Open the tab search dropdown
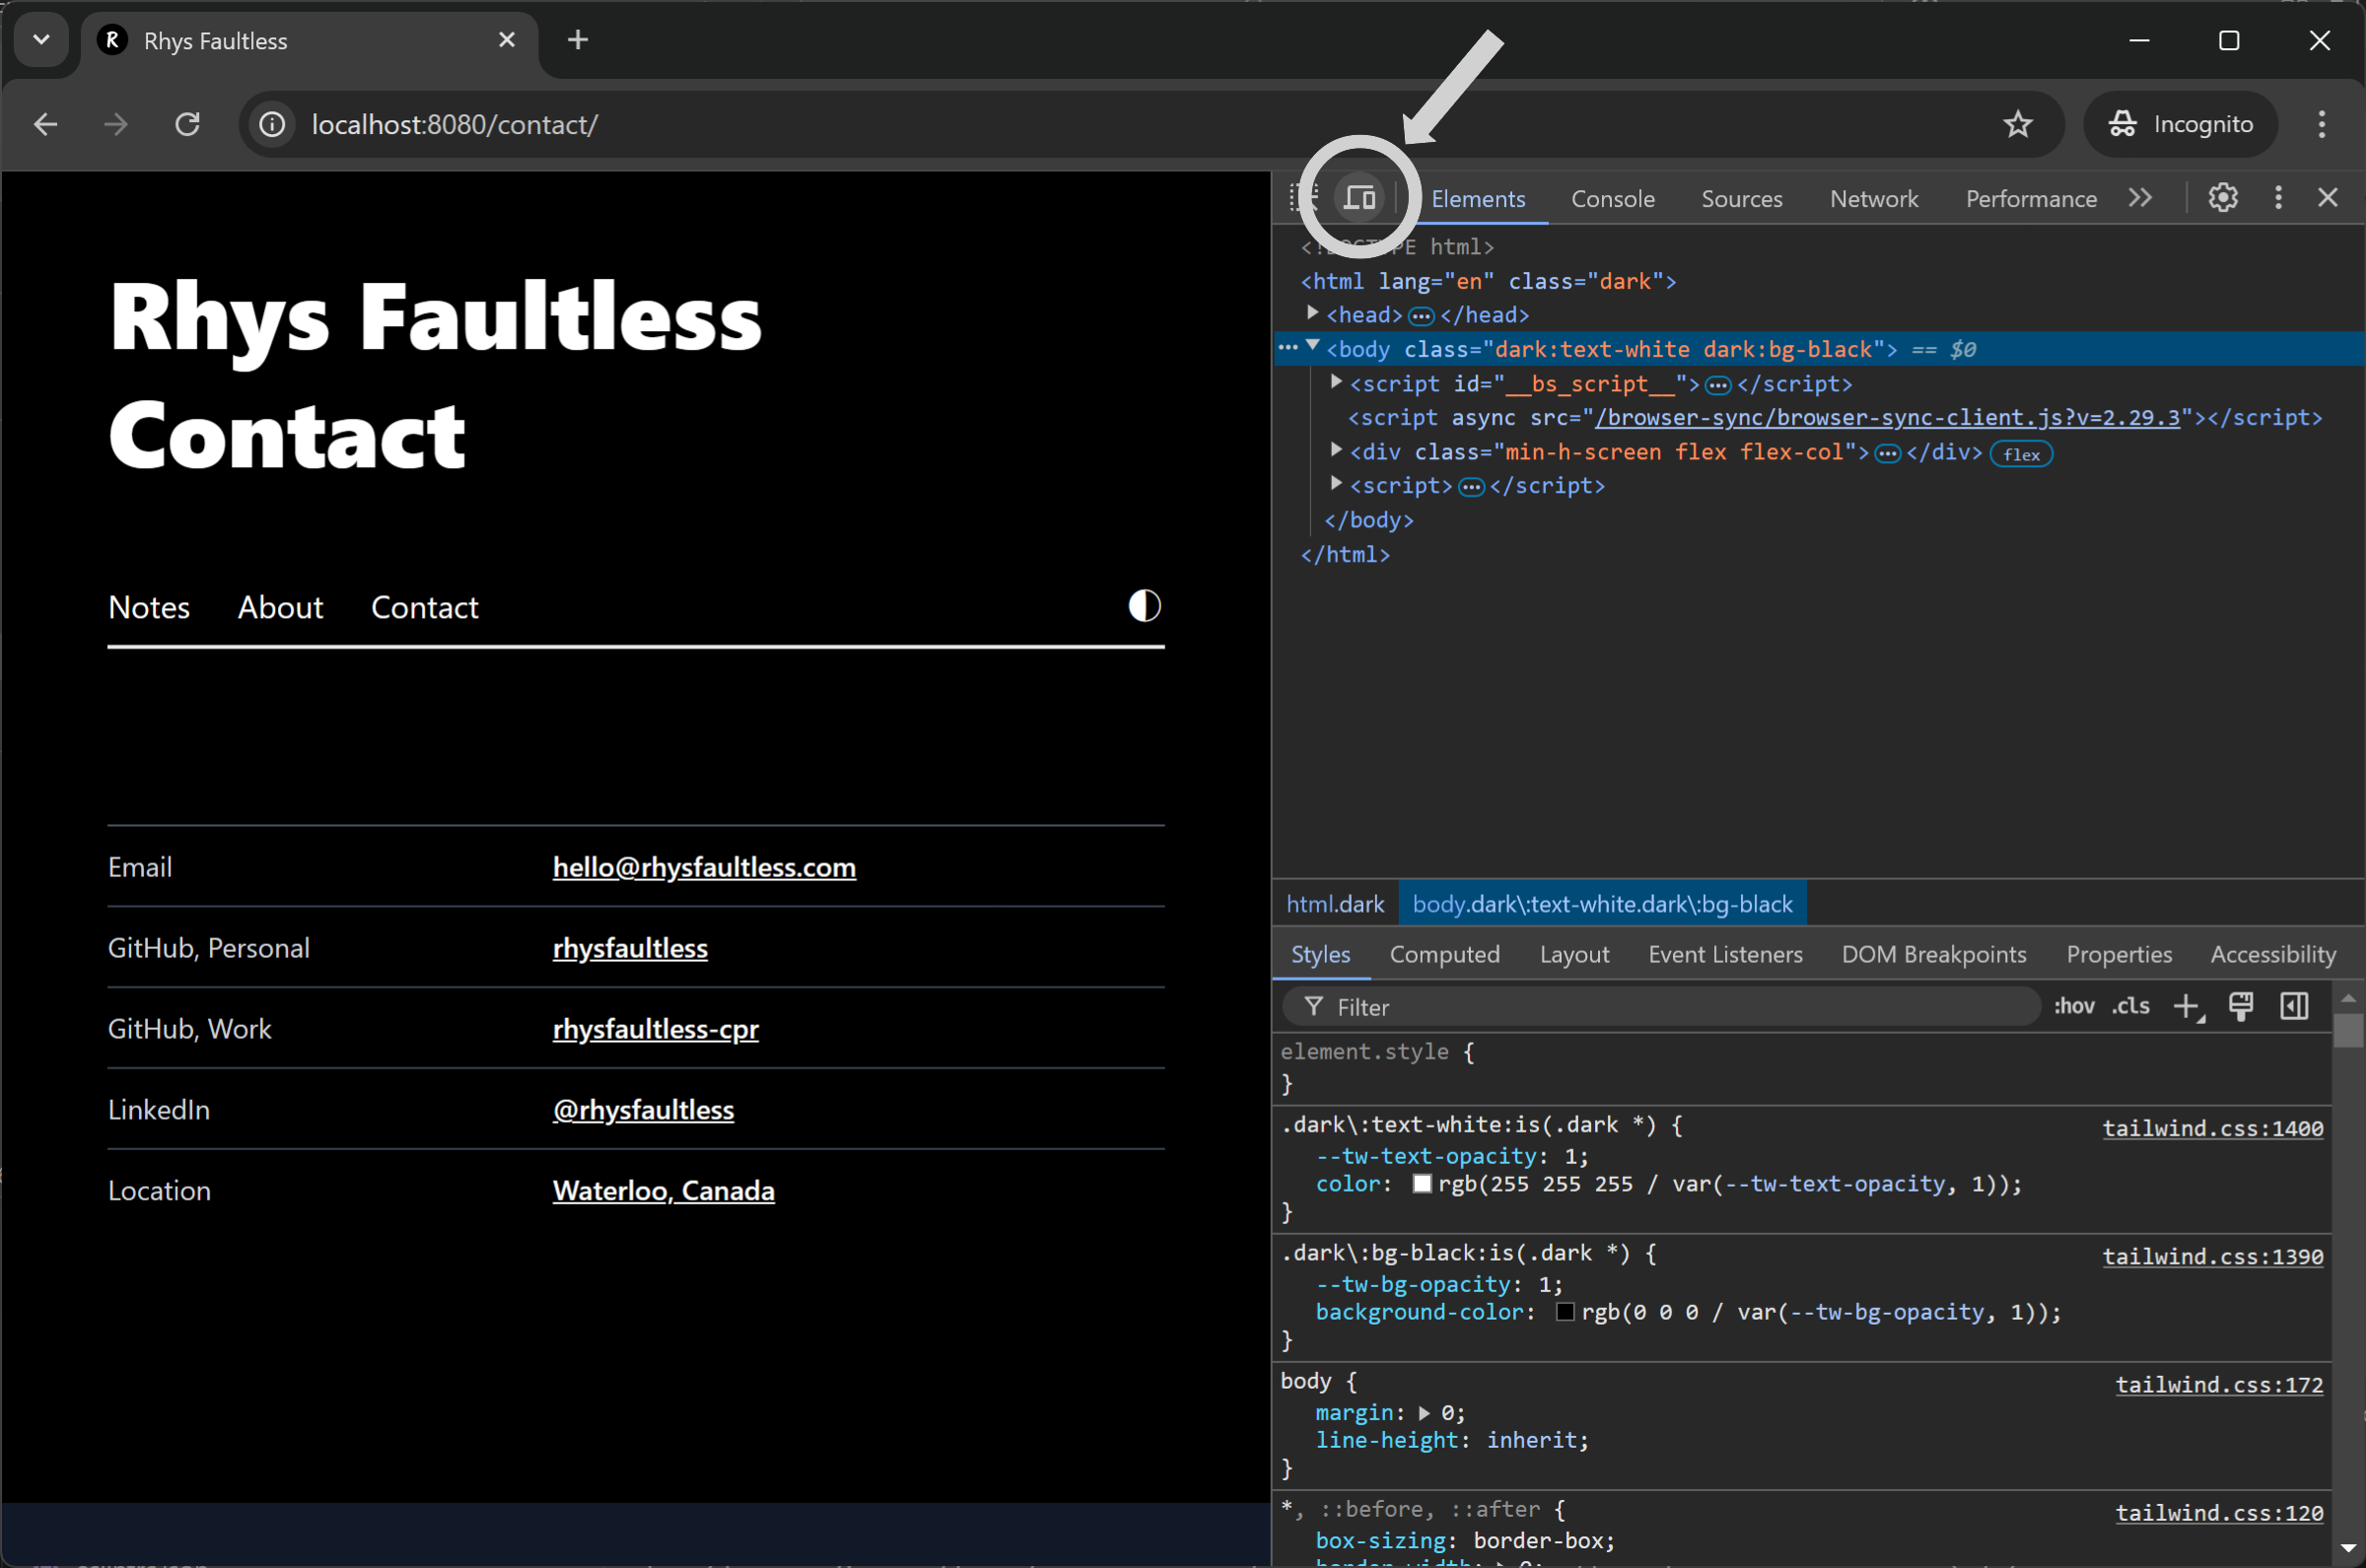Screen dimensions: 2366x1568 pos(41,40)
